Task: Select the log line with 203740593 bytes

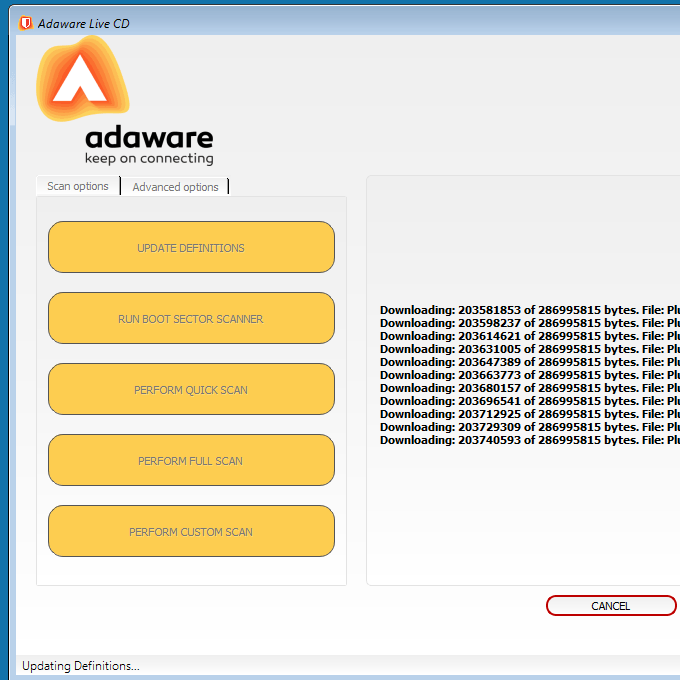Action: click(x=530, y=440)
